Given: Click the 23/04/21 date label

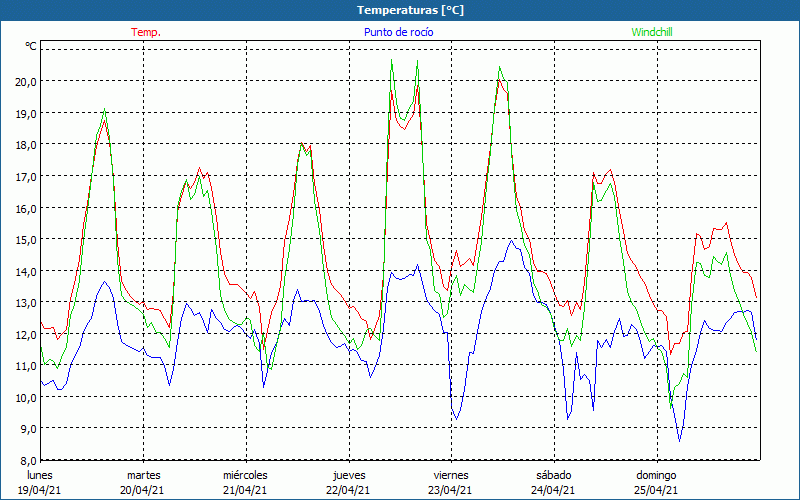Looking at the screenshot, I should pos(450,490).
